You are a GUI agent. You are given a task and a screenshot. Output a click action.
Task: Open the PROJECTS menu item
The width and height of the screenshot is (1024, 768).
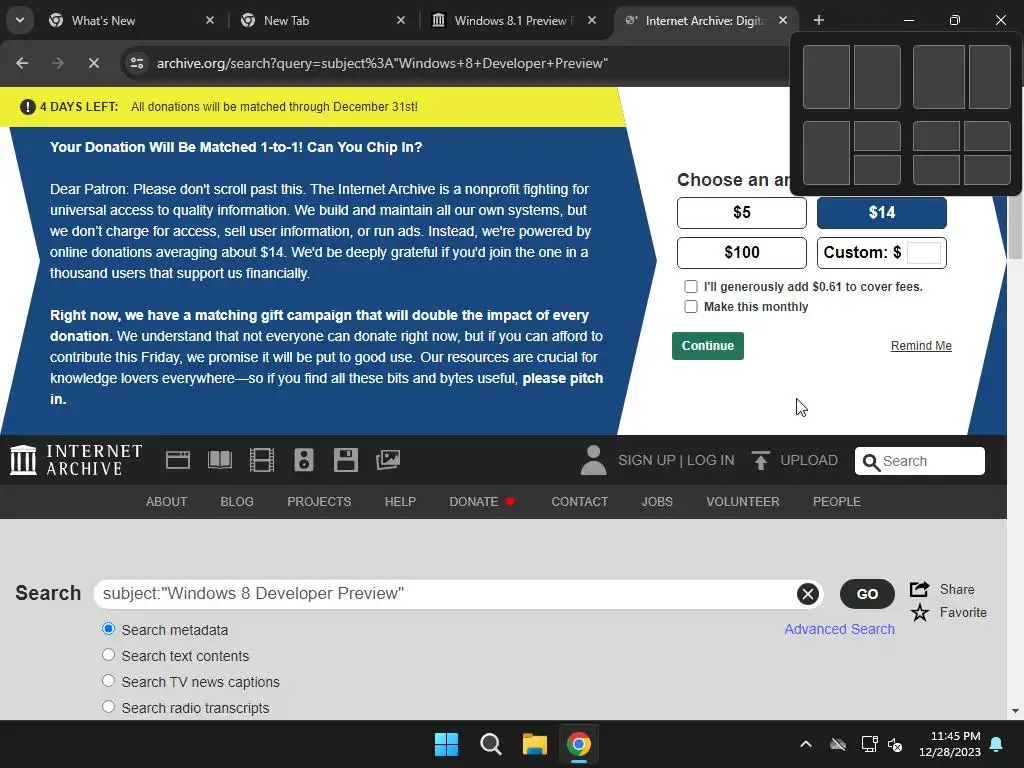click(x=319, y=502)
